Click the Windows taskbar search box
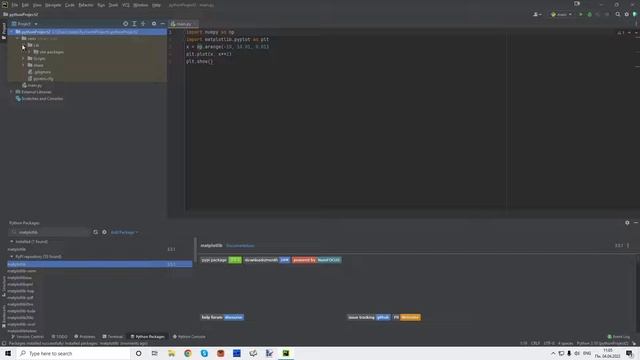 click(73, 353)
